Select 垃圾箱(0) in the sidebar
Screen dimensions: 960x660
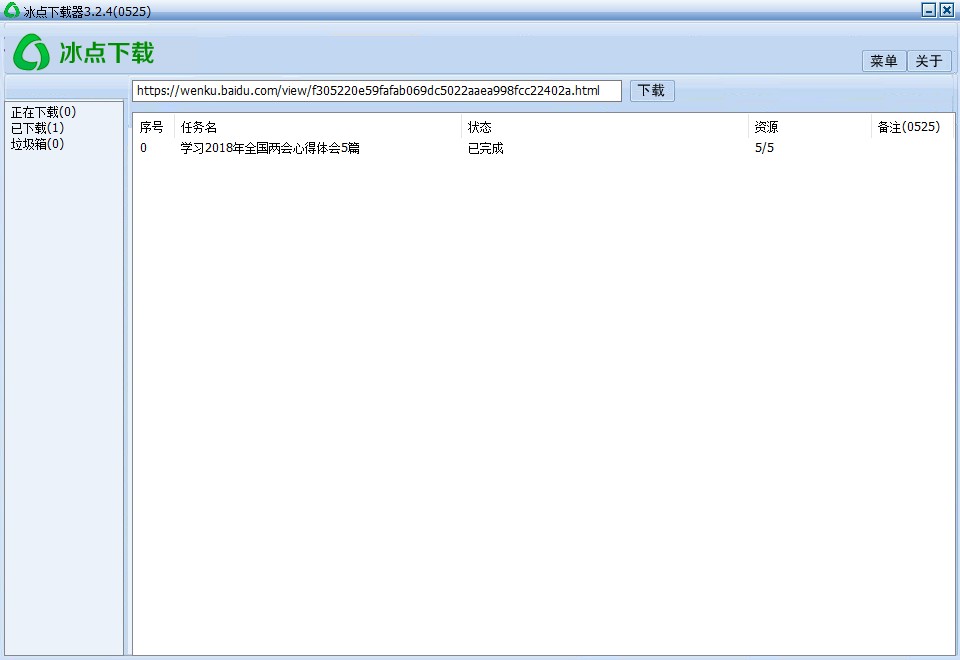point(37,144)
